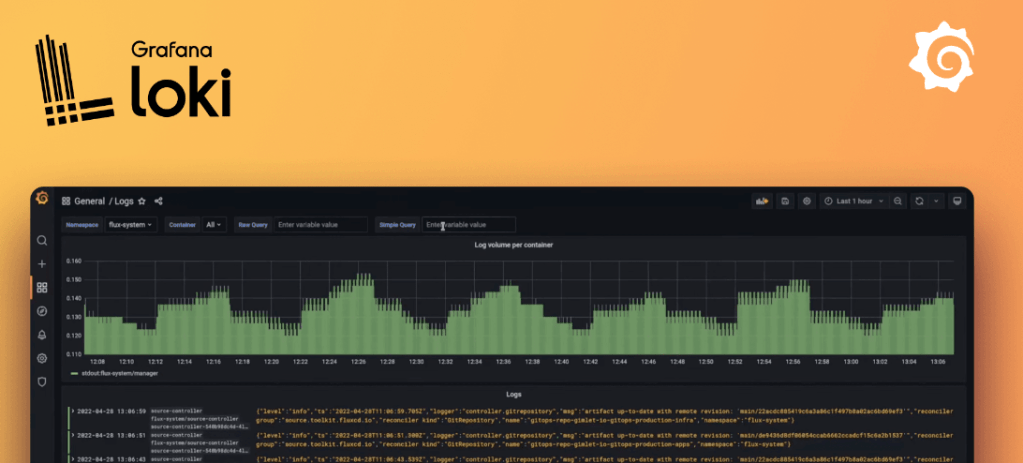Click the 13:06 x-axis time label
Screen dimensions: 1023x463
[x=938, y=361]
